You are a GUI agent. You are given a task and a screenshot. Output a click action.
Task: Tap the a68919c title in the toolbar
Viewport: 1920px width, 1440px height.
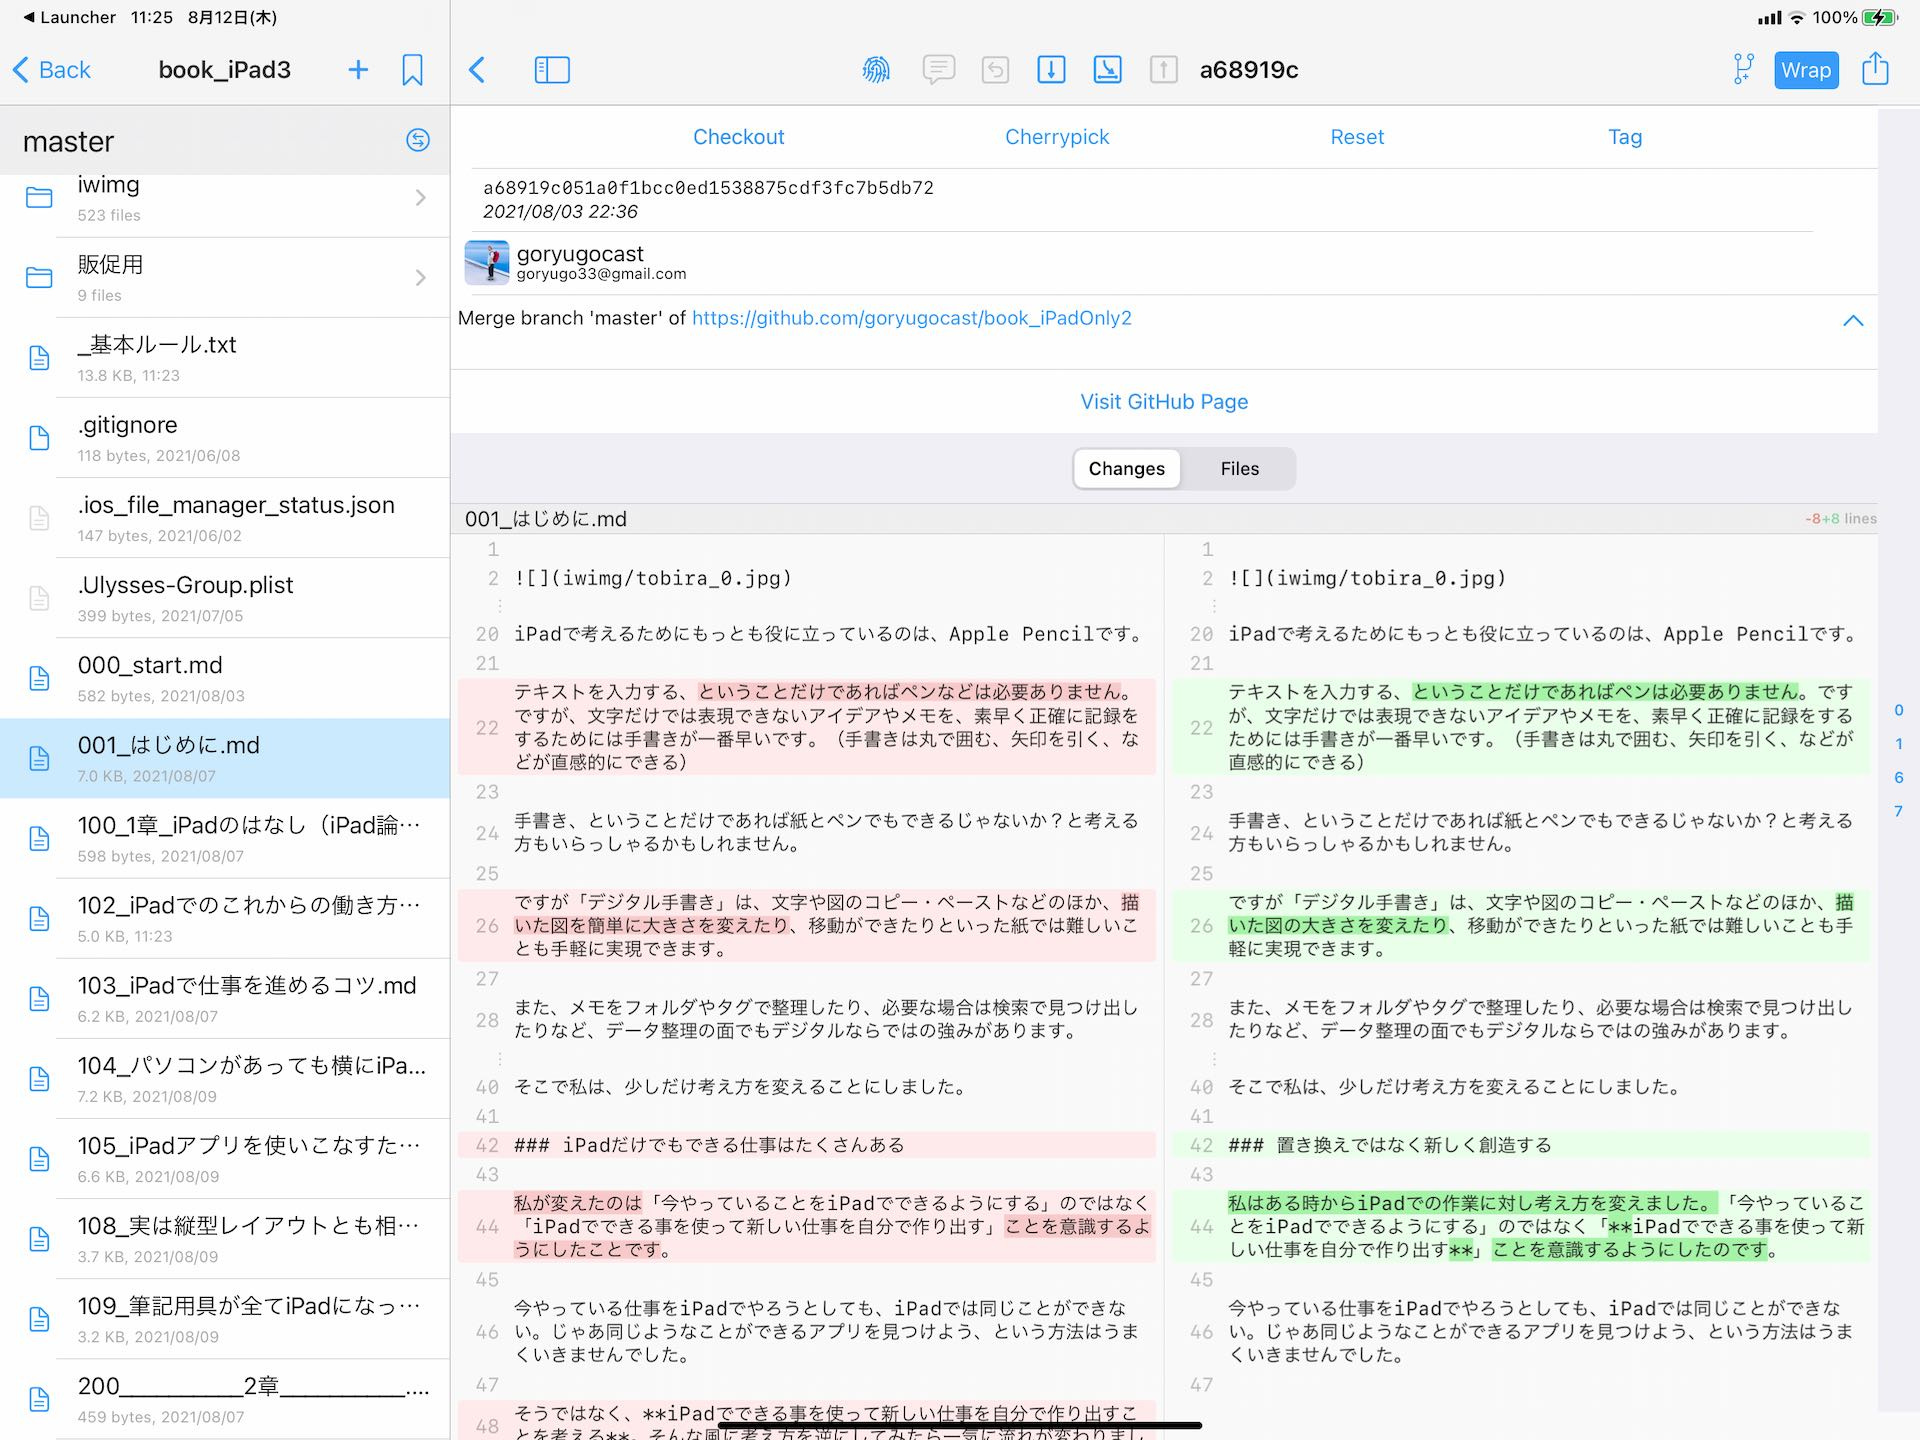point(1249,70)
